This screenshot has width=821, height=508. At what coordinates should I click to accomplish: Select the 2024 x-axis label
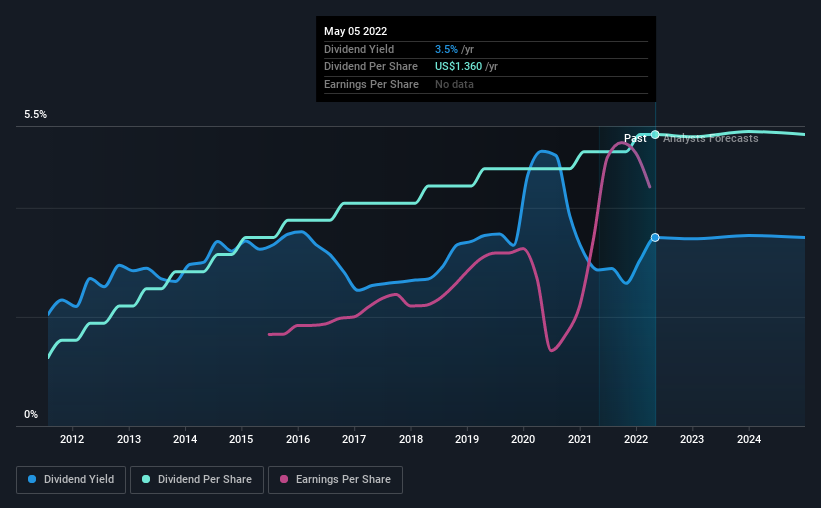pos(749,439)
